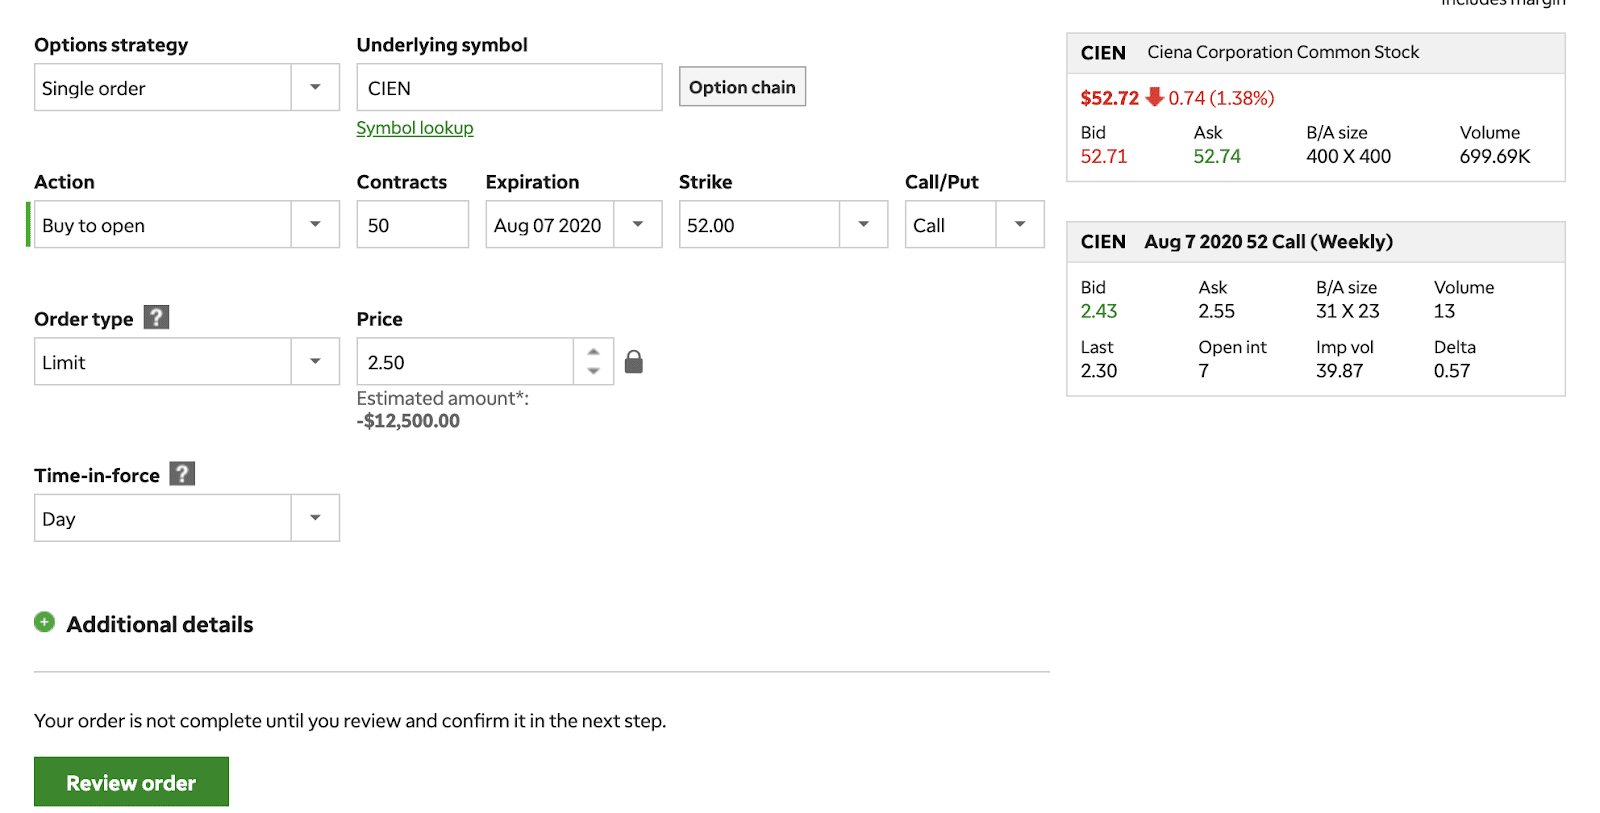The height and width of the screenshot is (813, 1600).
Task: Click the red down arrow price change icon
Action: pos(1154,97)
